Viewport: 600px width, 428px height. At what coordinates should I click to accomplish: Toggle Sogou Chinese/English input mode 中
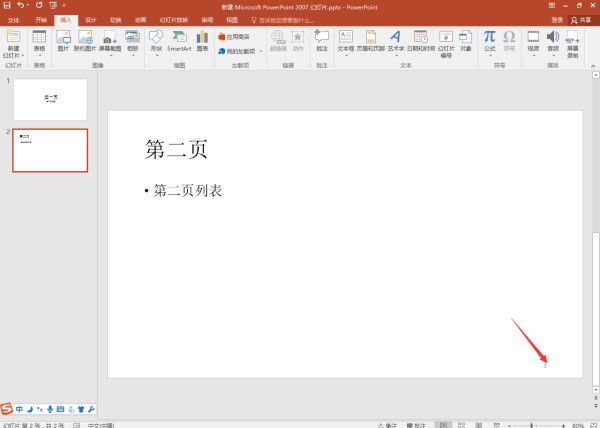(x=19, y=410)
